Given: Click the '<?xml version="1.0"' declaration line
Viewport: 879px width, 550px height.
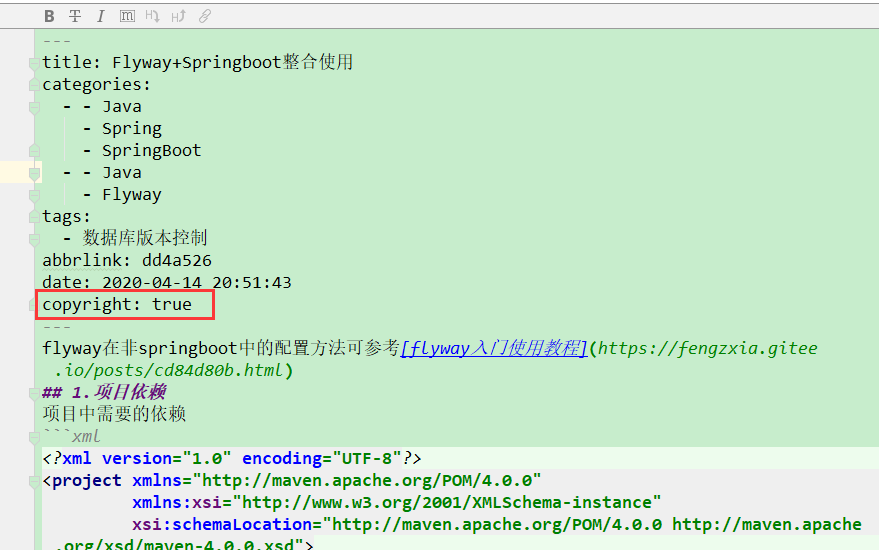Looking at the screenshot, I should click(x=232, y=458).
